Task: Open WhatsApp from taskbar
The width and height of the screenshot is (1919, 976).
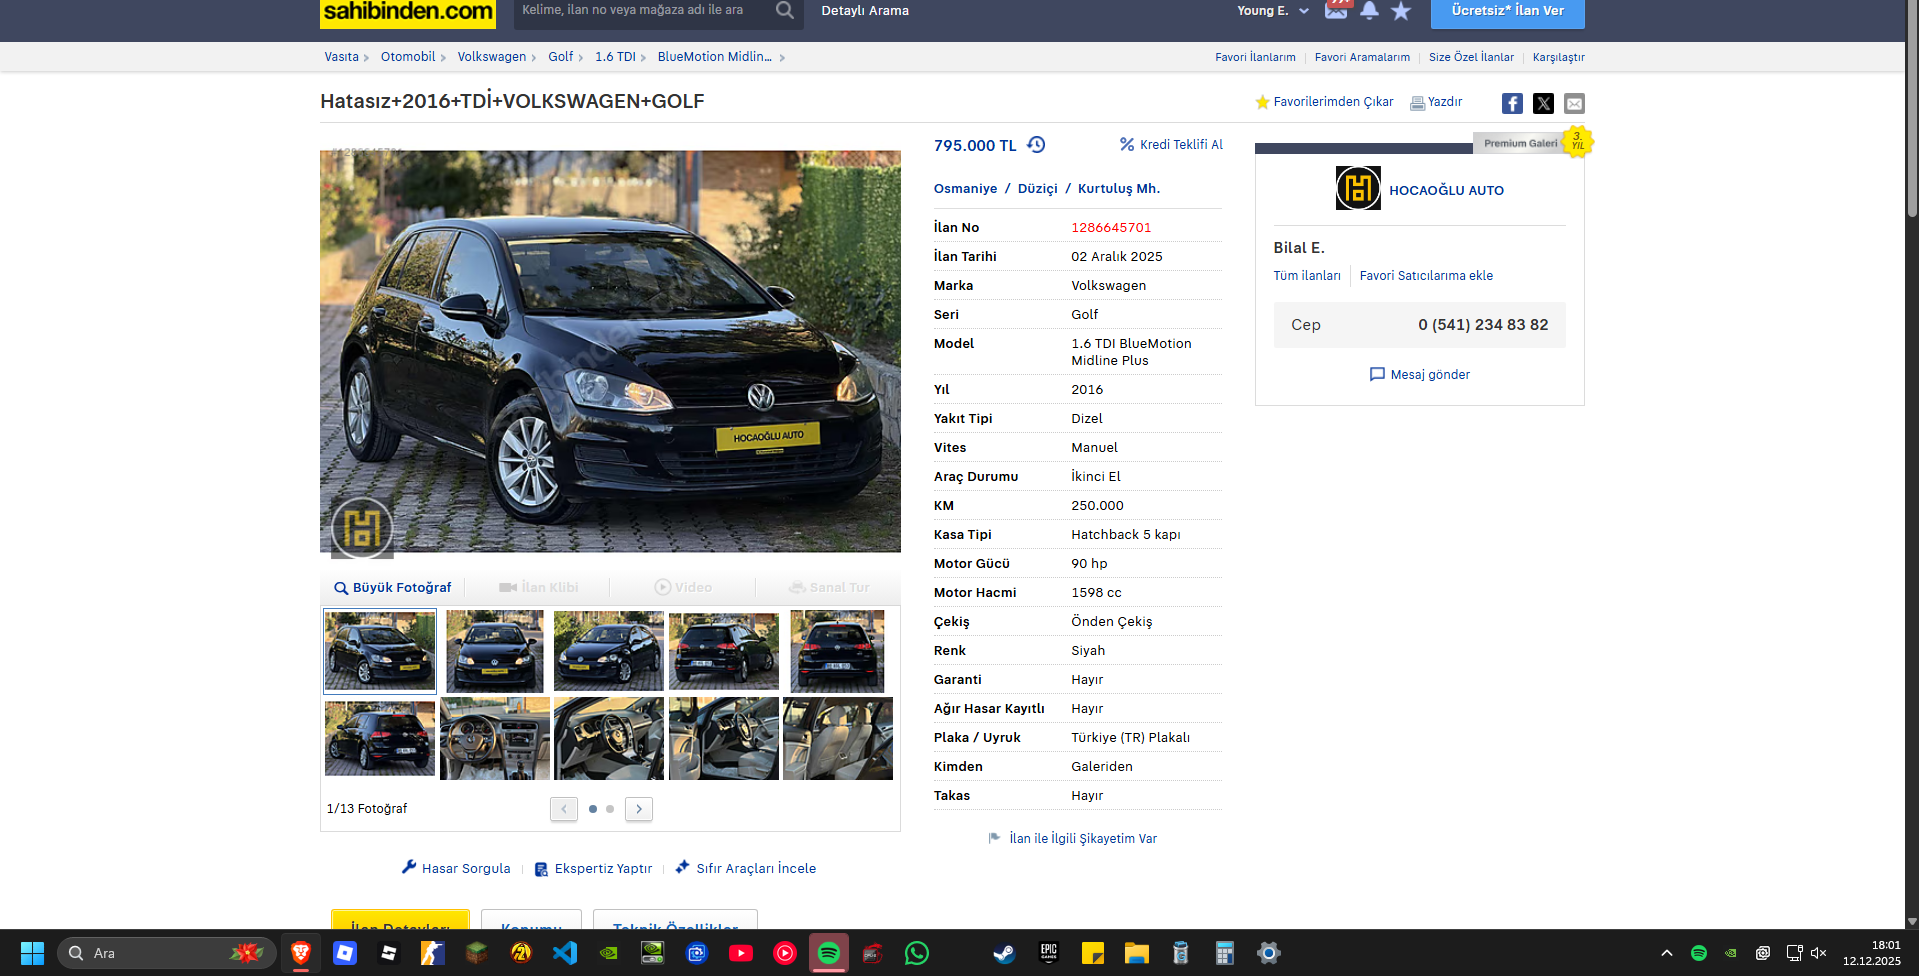Action: tap(917, 953)
